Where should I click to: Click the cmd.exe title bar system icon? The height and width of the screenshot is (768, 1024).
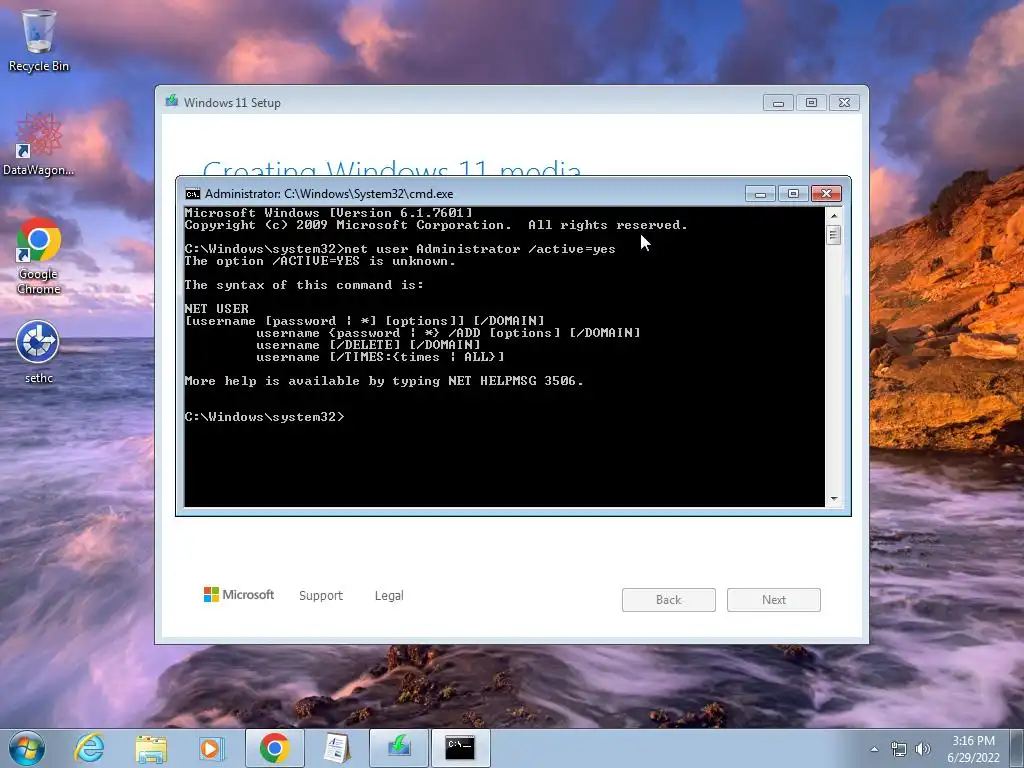pyautogui.click(x=193, y=194)
